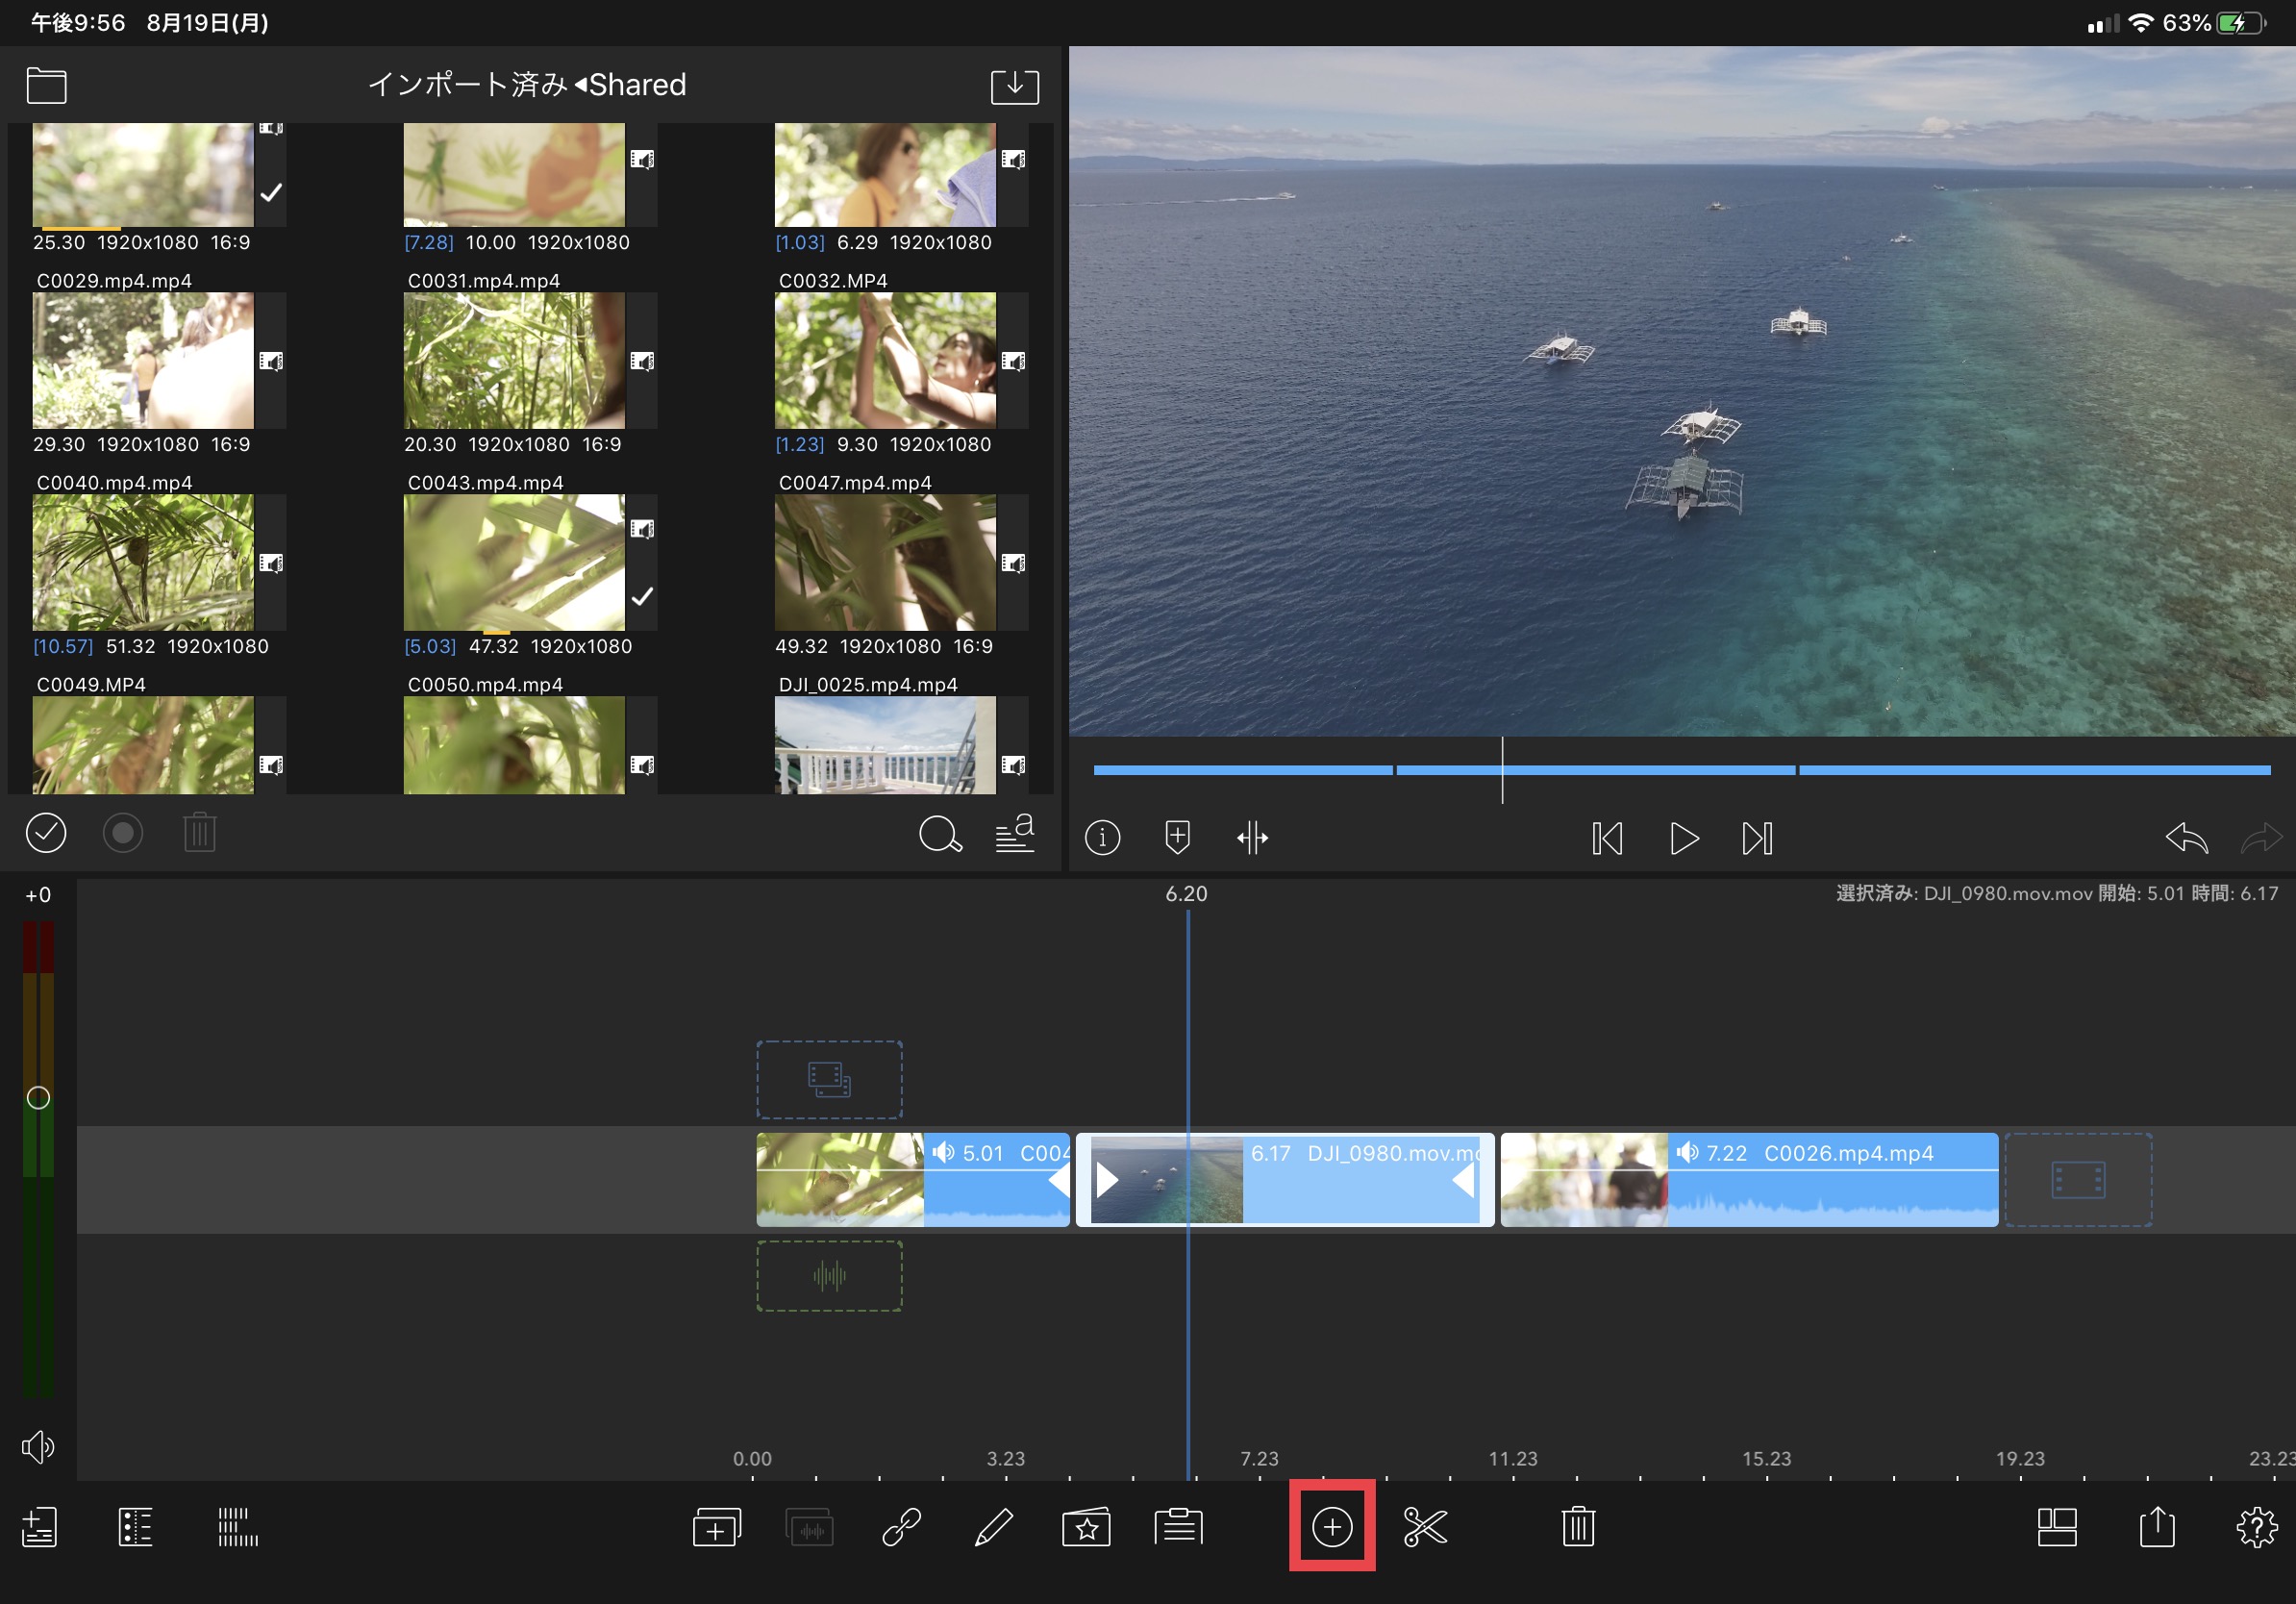This screenshot has height=1604, width=2296.
Task: Delete the selected clip with the timeline trash icon
Action: click(1578, 1527)
